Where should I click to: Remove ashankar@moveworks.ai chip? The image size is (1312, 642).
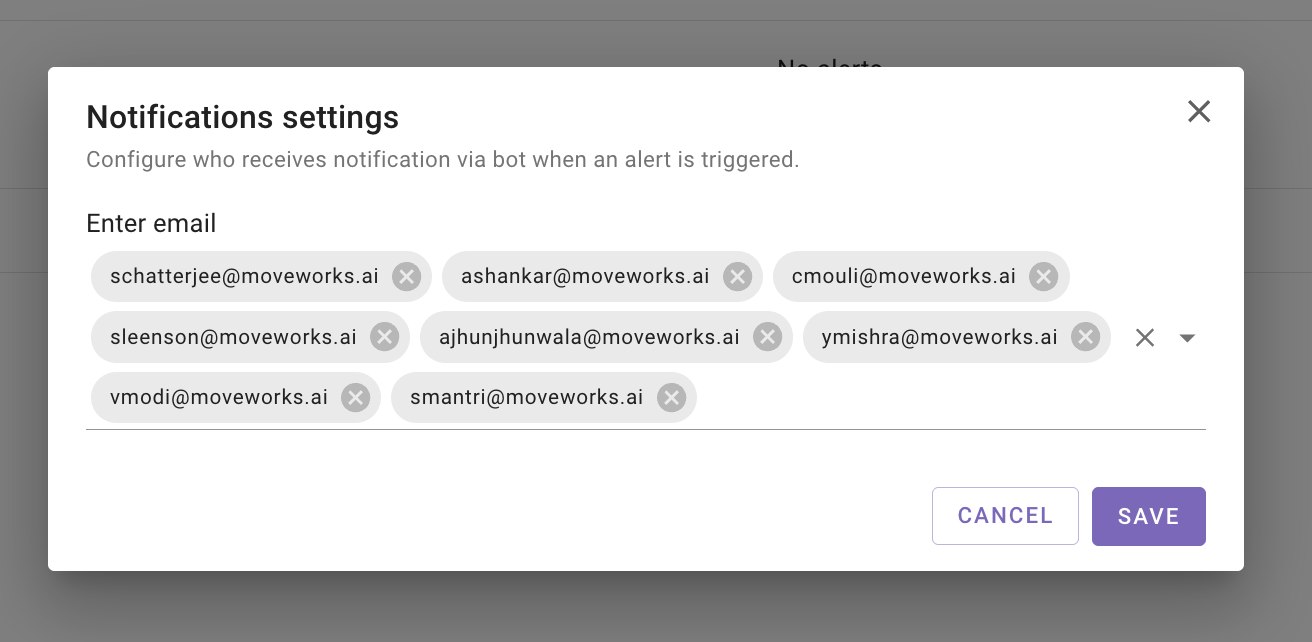point(737,277)
